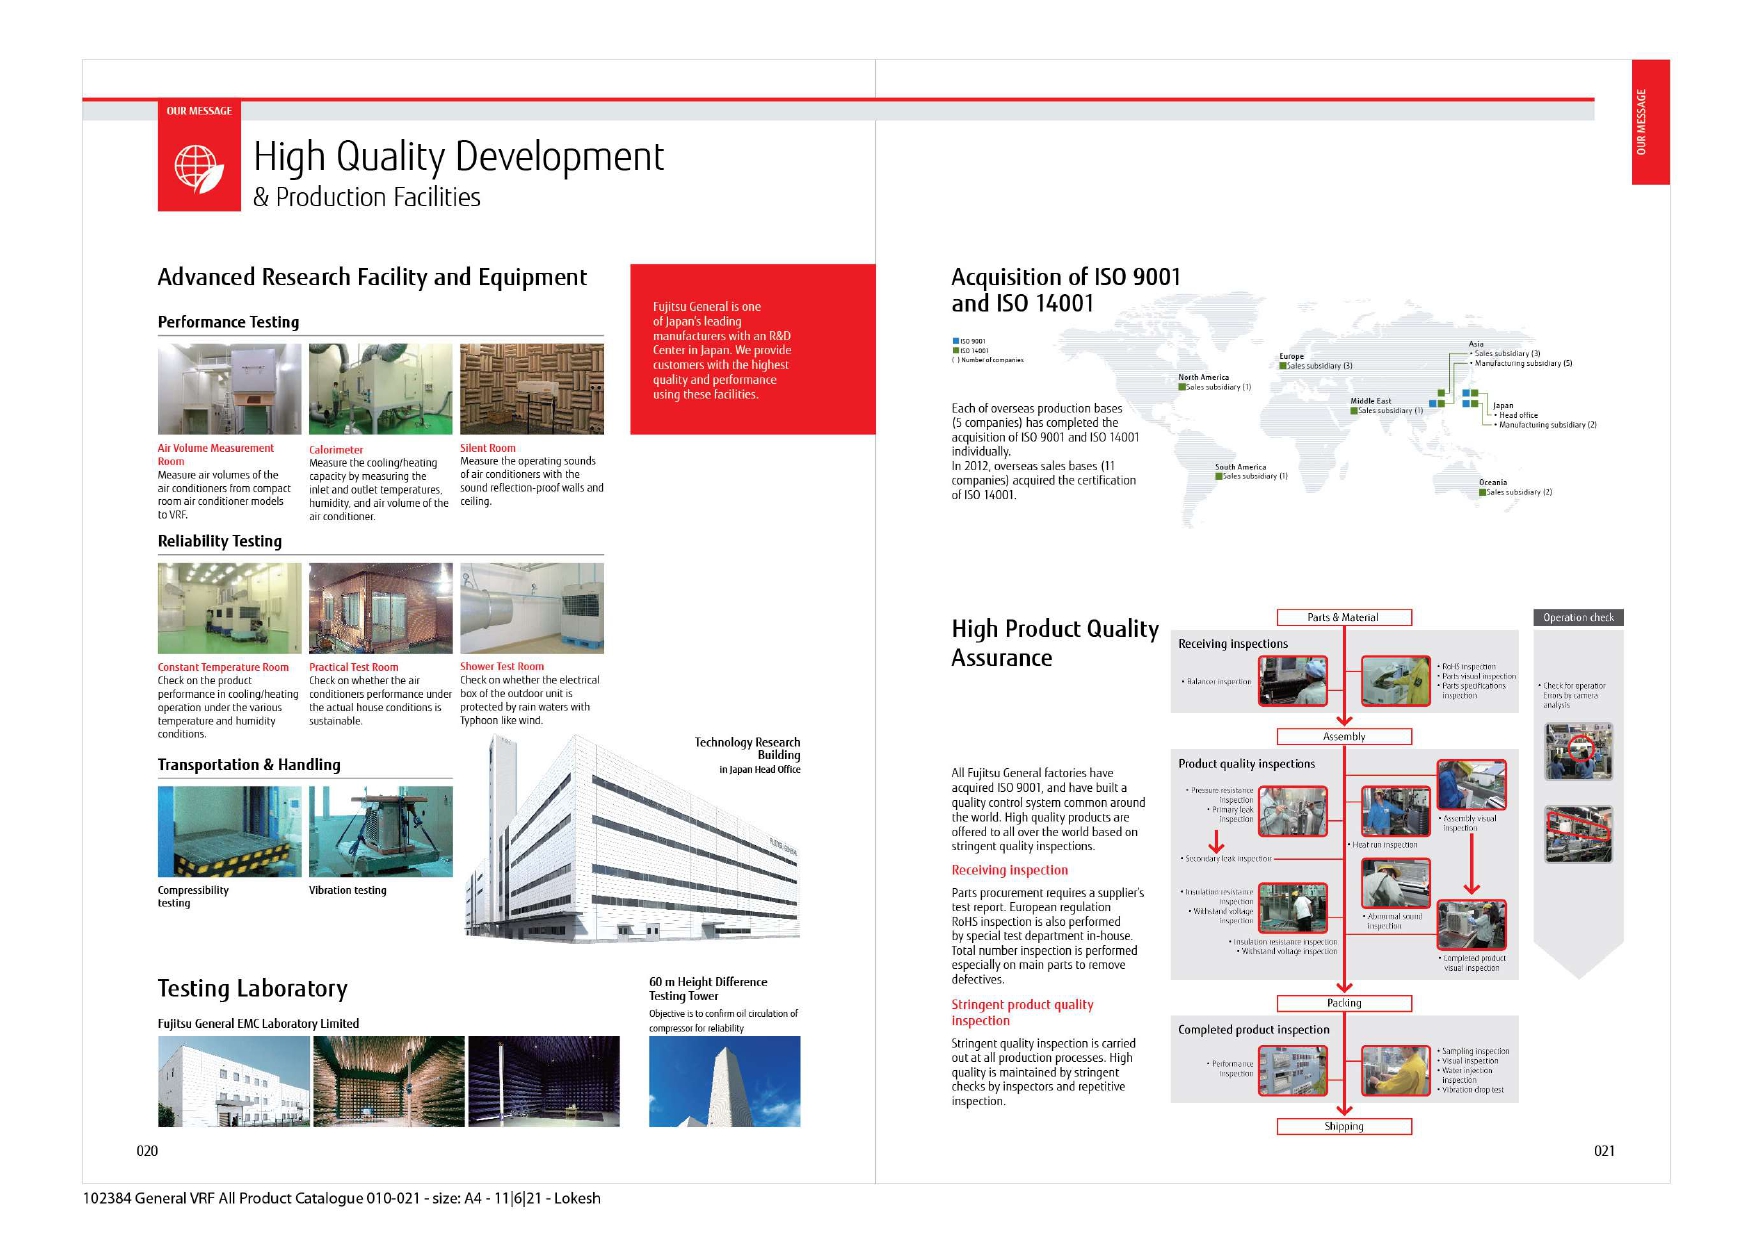
Task: Open the Air Volume Measurement Room photo
Action: pos(229,389)
